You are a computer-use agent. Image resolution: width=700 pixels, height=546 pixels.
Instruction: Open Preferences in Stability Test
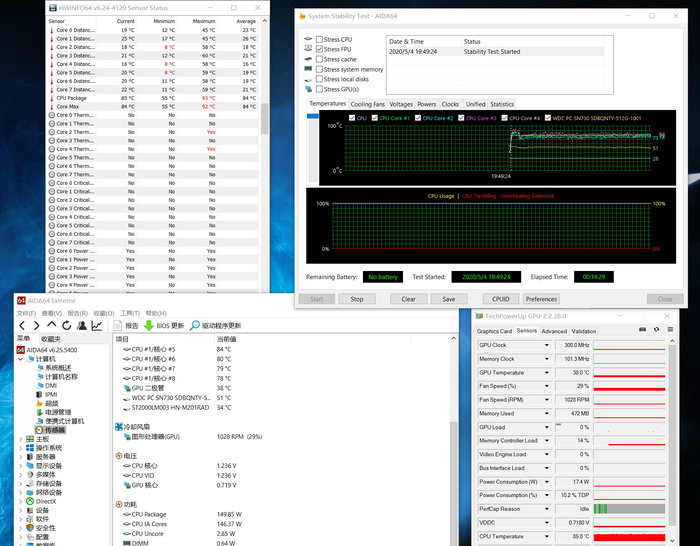click(x=541, y=299)
